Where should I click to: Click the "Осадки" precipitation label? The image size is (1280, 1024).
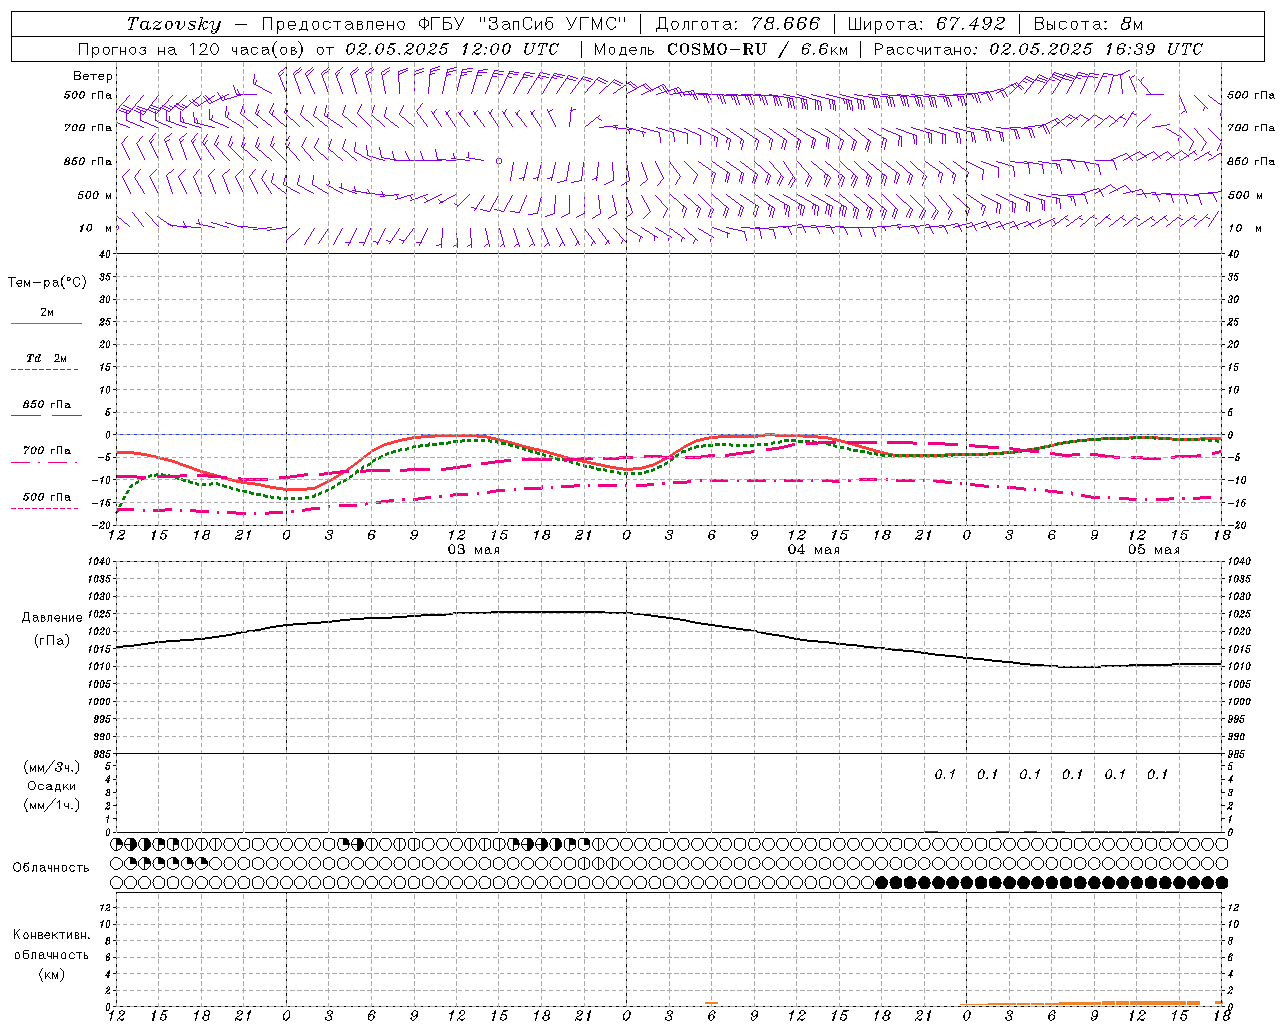coord(52,786)
